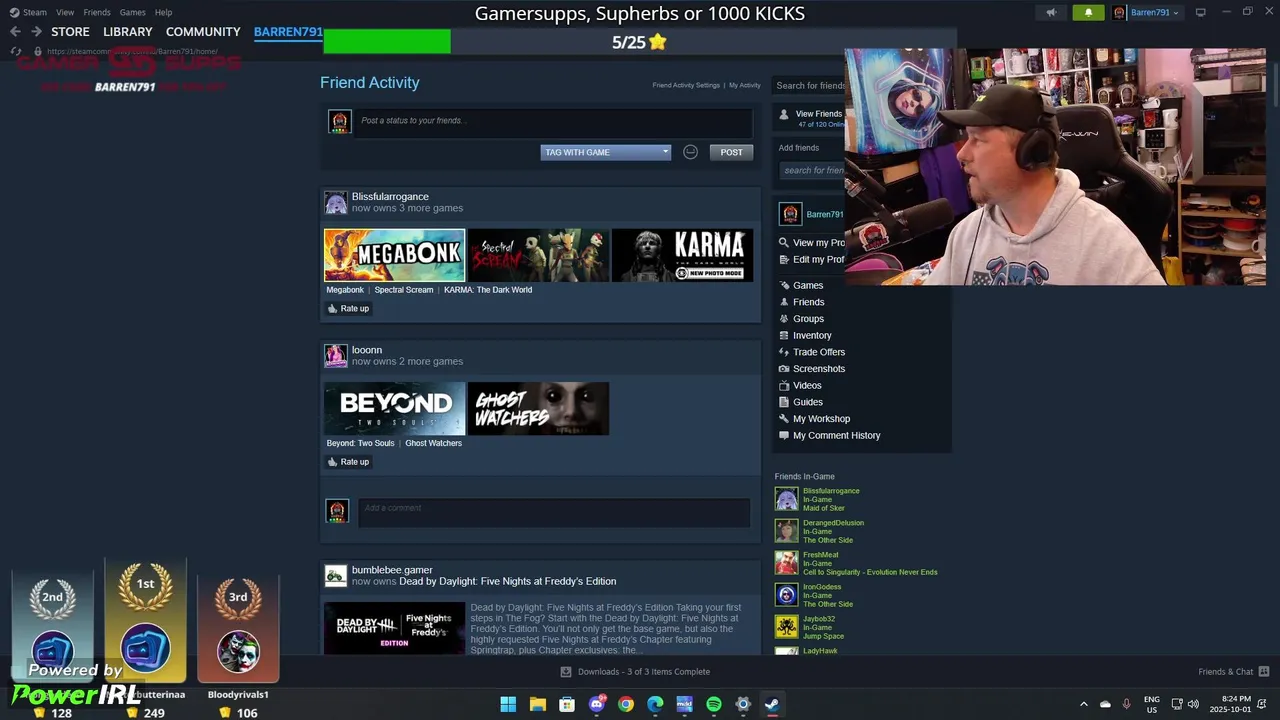Open the Help menu
Viewport: 1280px width, 720px height.
point(163,12)
